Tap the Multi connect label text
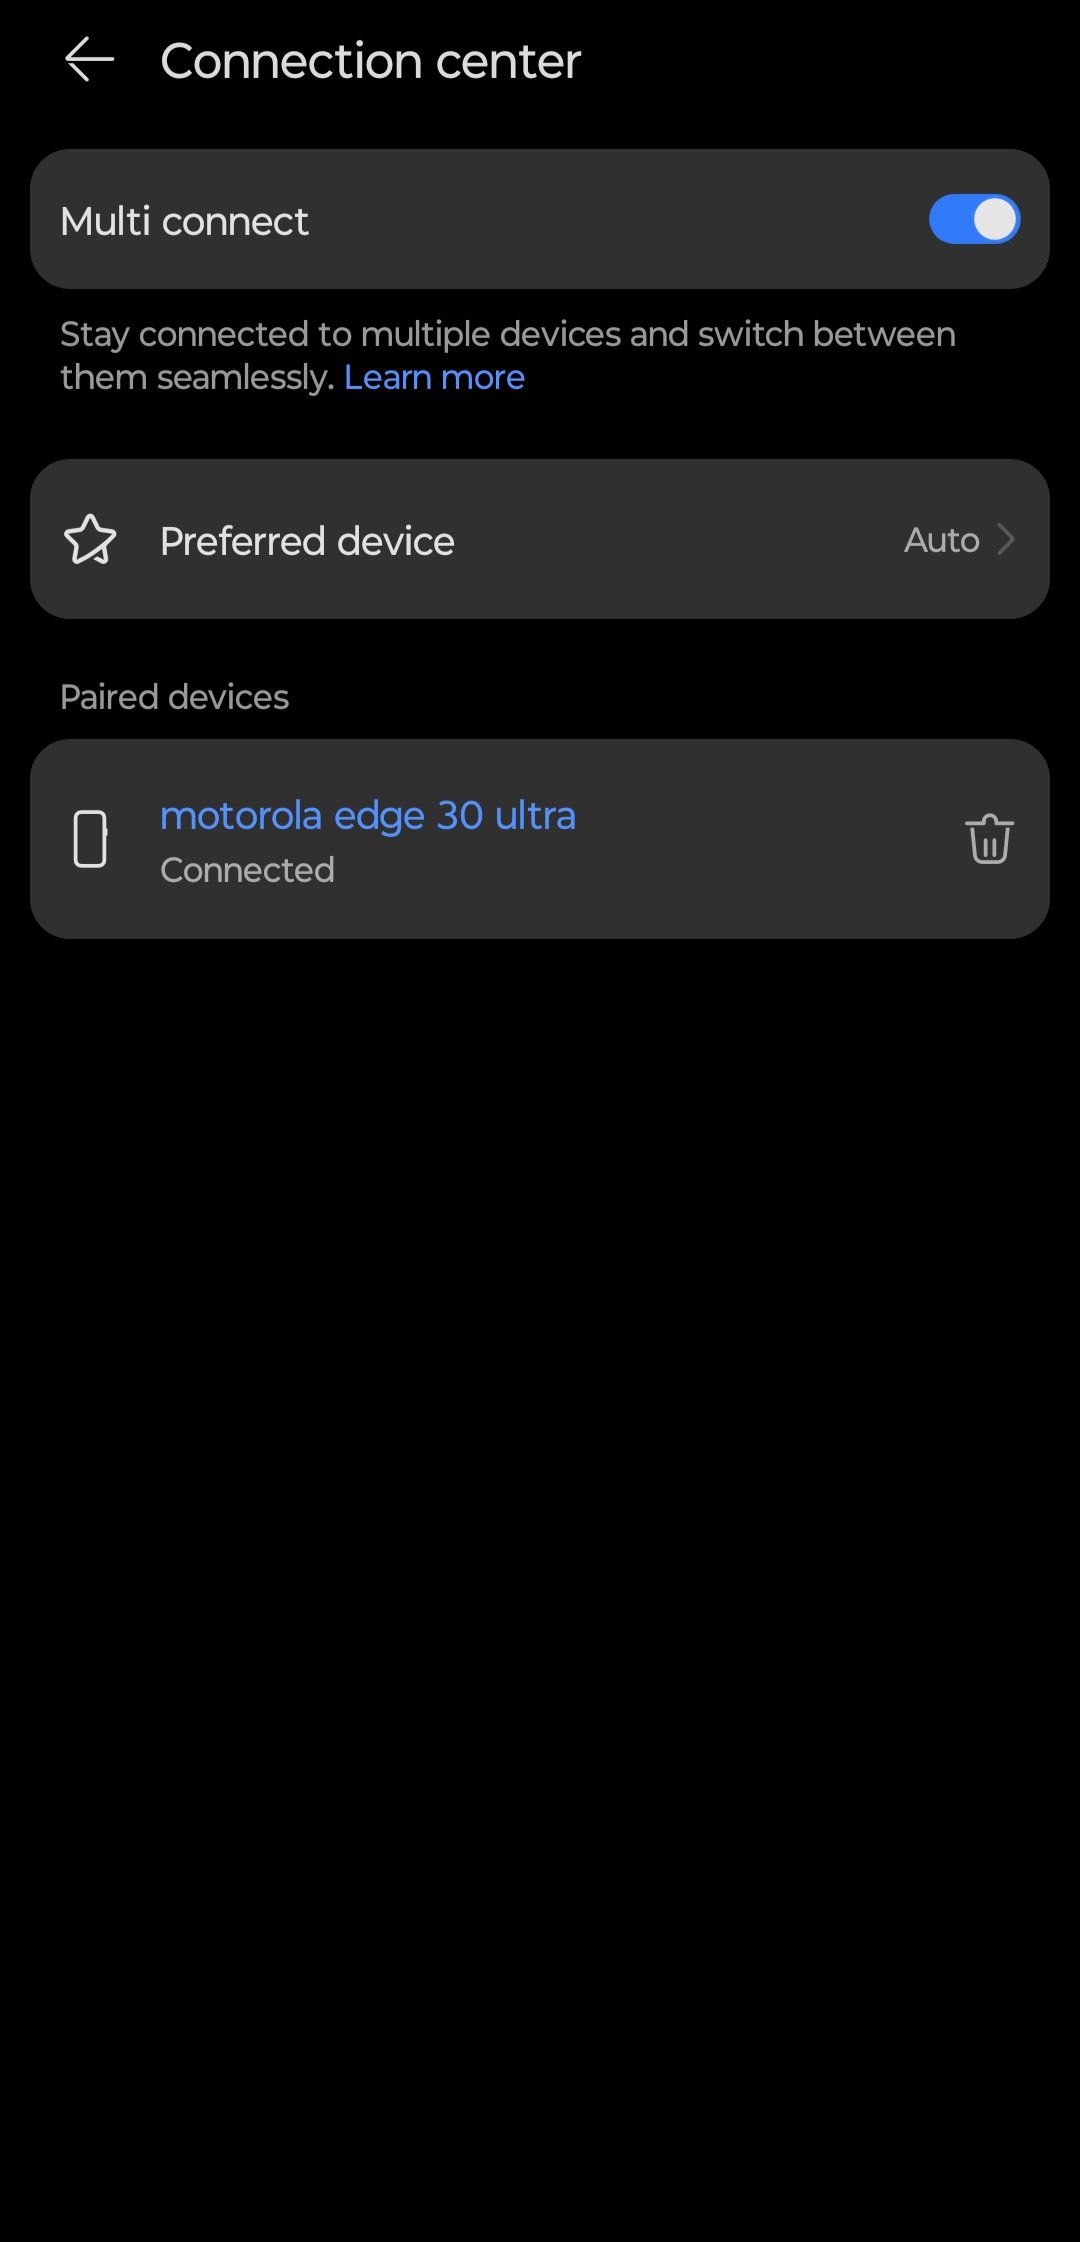1080x2242 pixels. tap(184, 221)
